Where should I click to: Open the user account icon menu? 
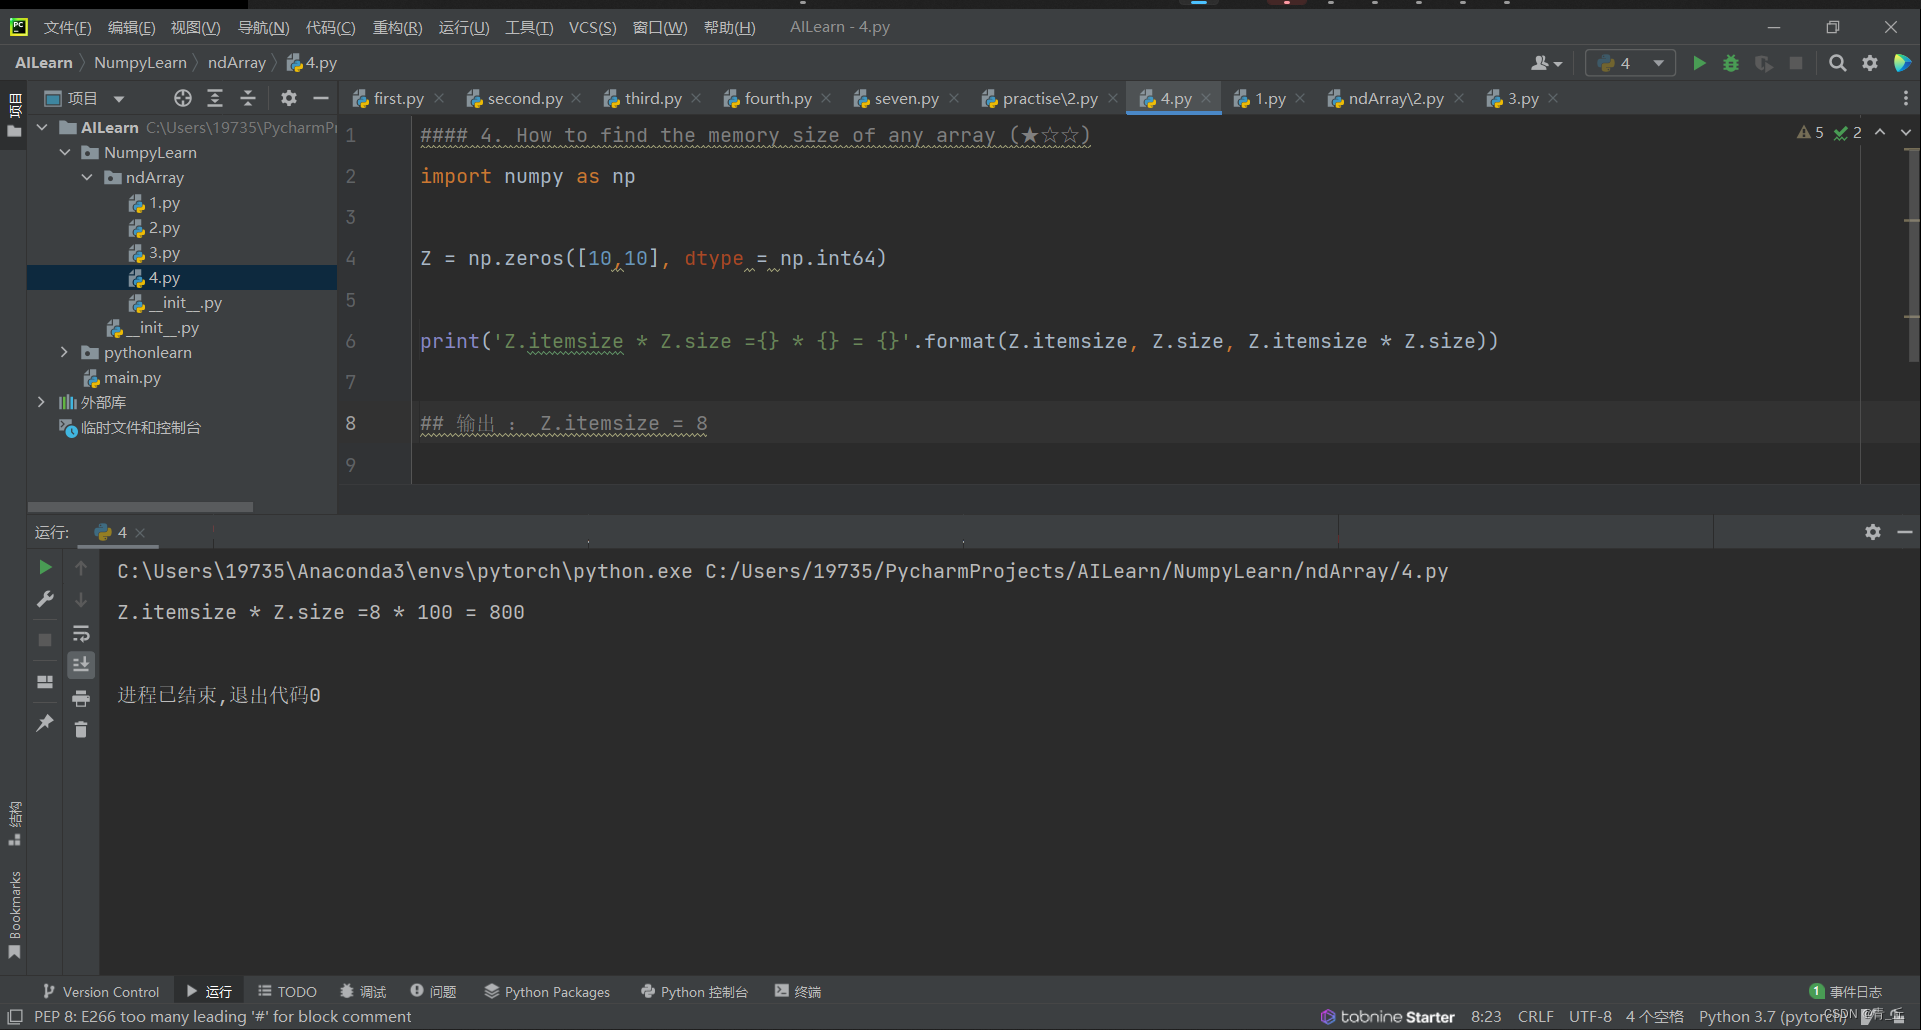1546,63
